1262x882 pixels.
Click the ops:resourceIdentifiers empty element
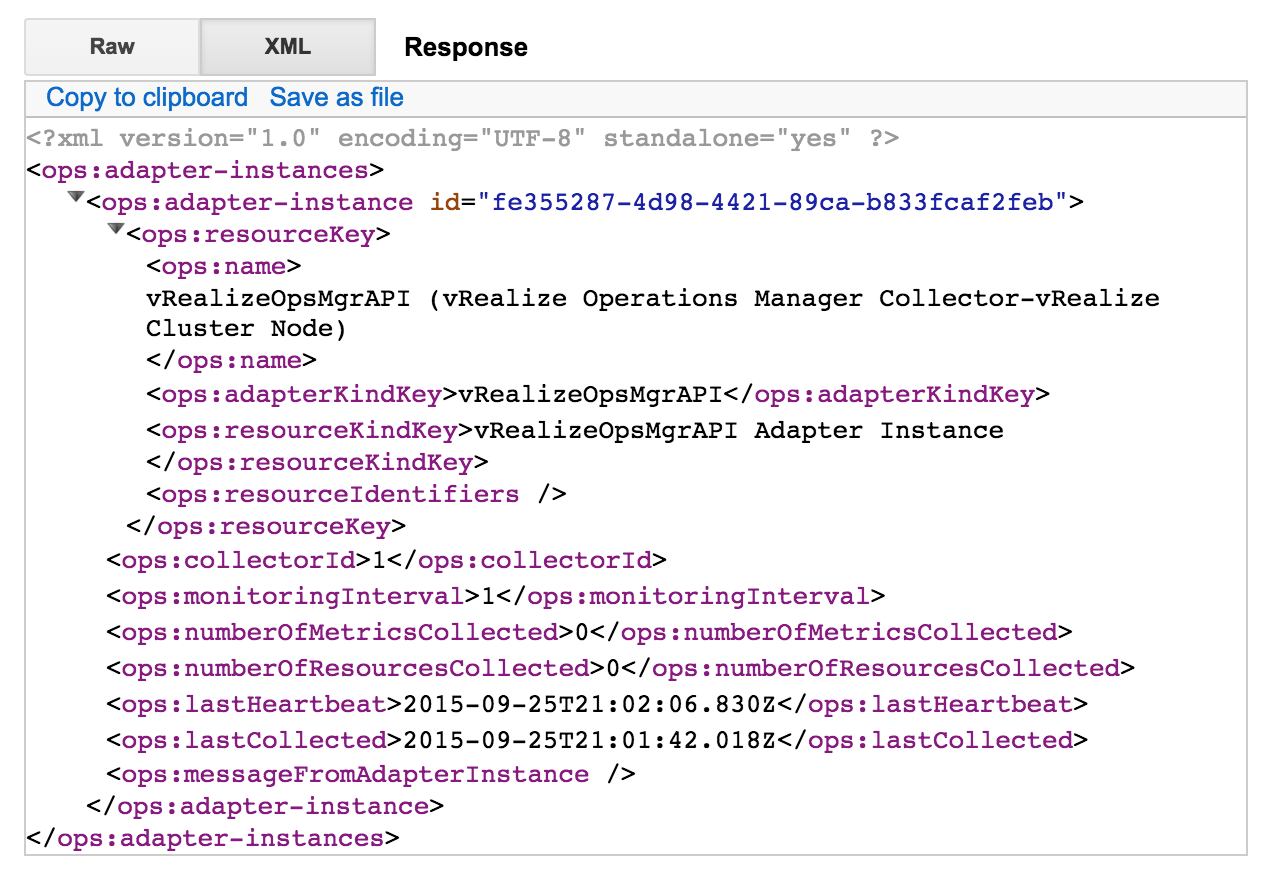356,495
